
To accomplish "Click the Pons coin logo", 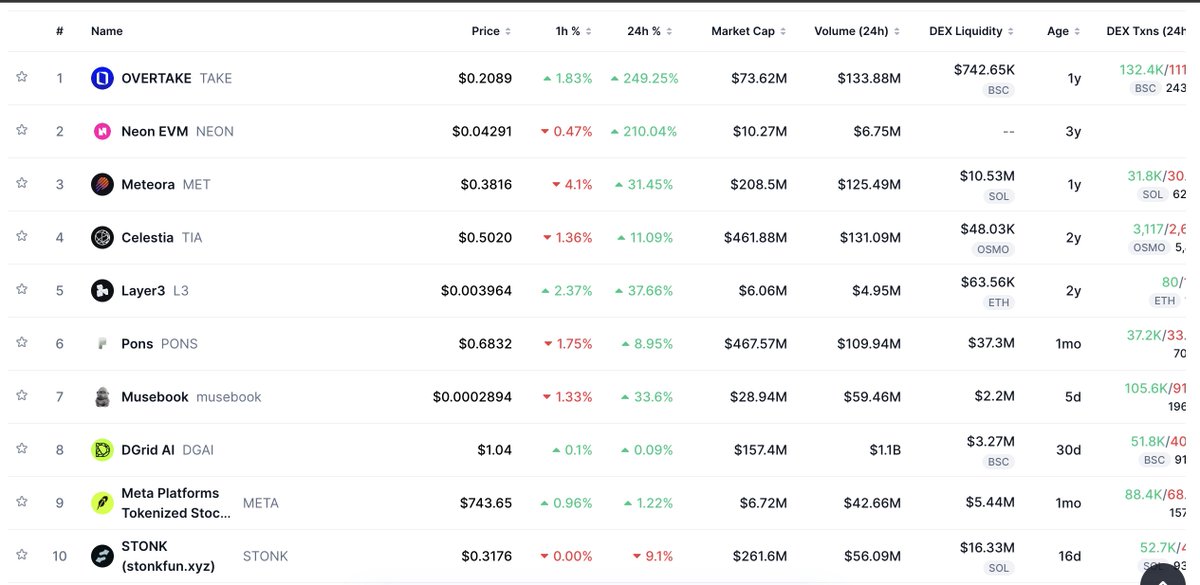I will tap(102, 343).
